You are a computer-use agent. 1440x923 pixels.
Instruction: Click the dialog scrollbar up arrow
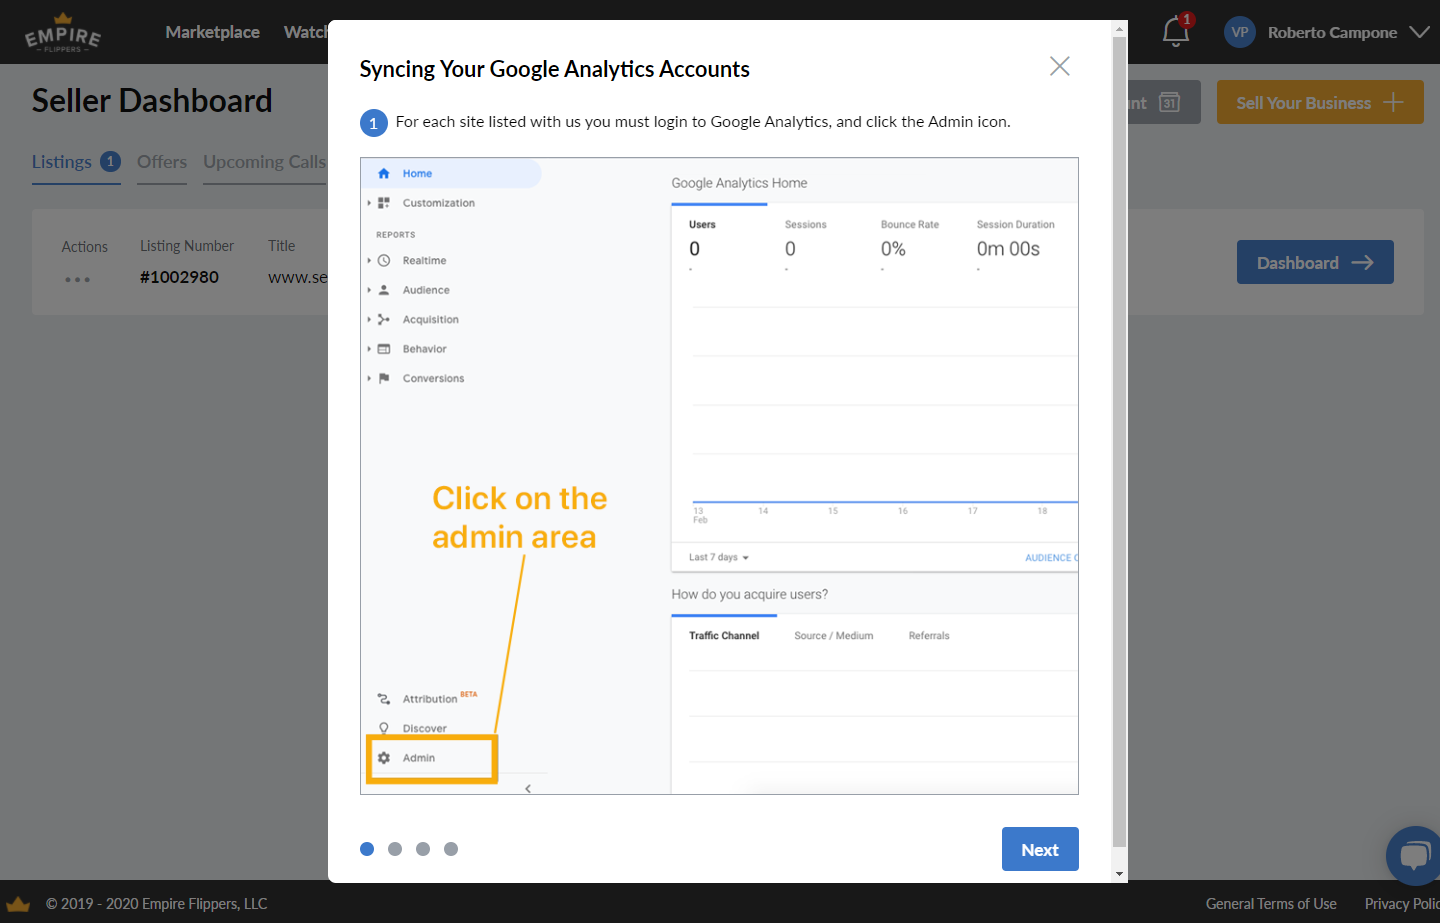(x=1119, y=28)
